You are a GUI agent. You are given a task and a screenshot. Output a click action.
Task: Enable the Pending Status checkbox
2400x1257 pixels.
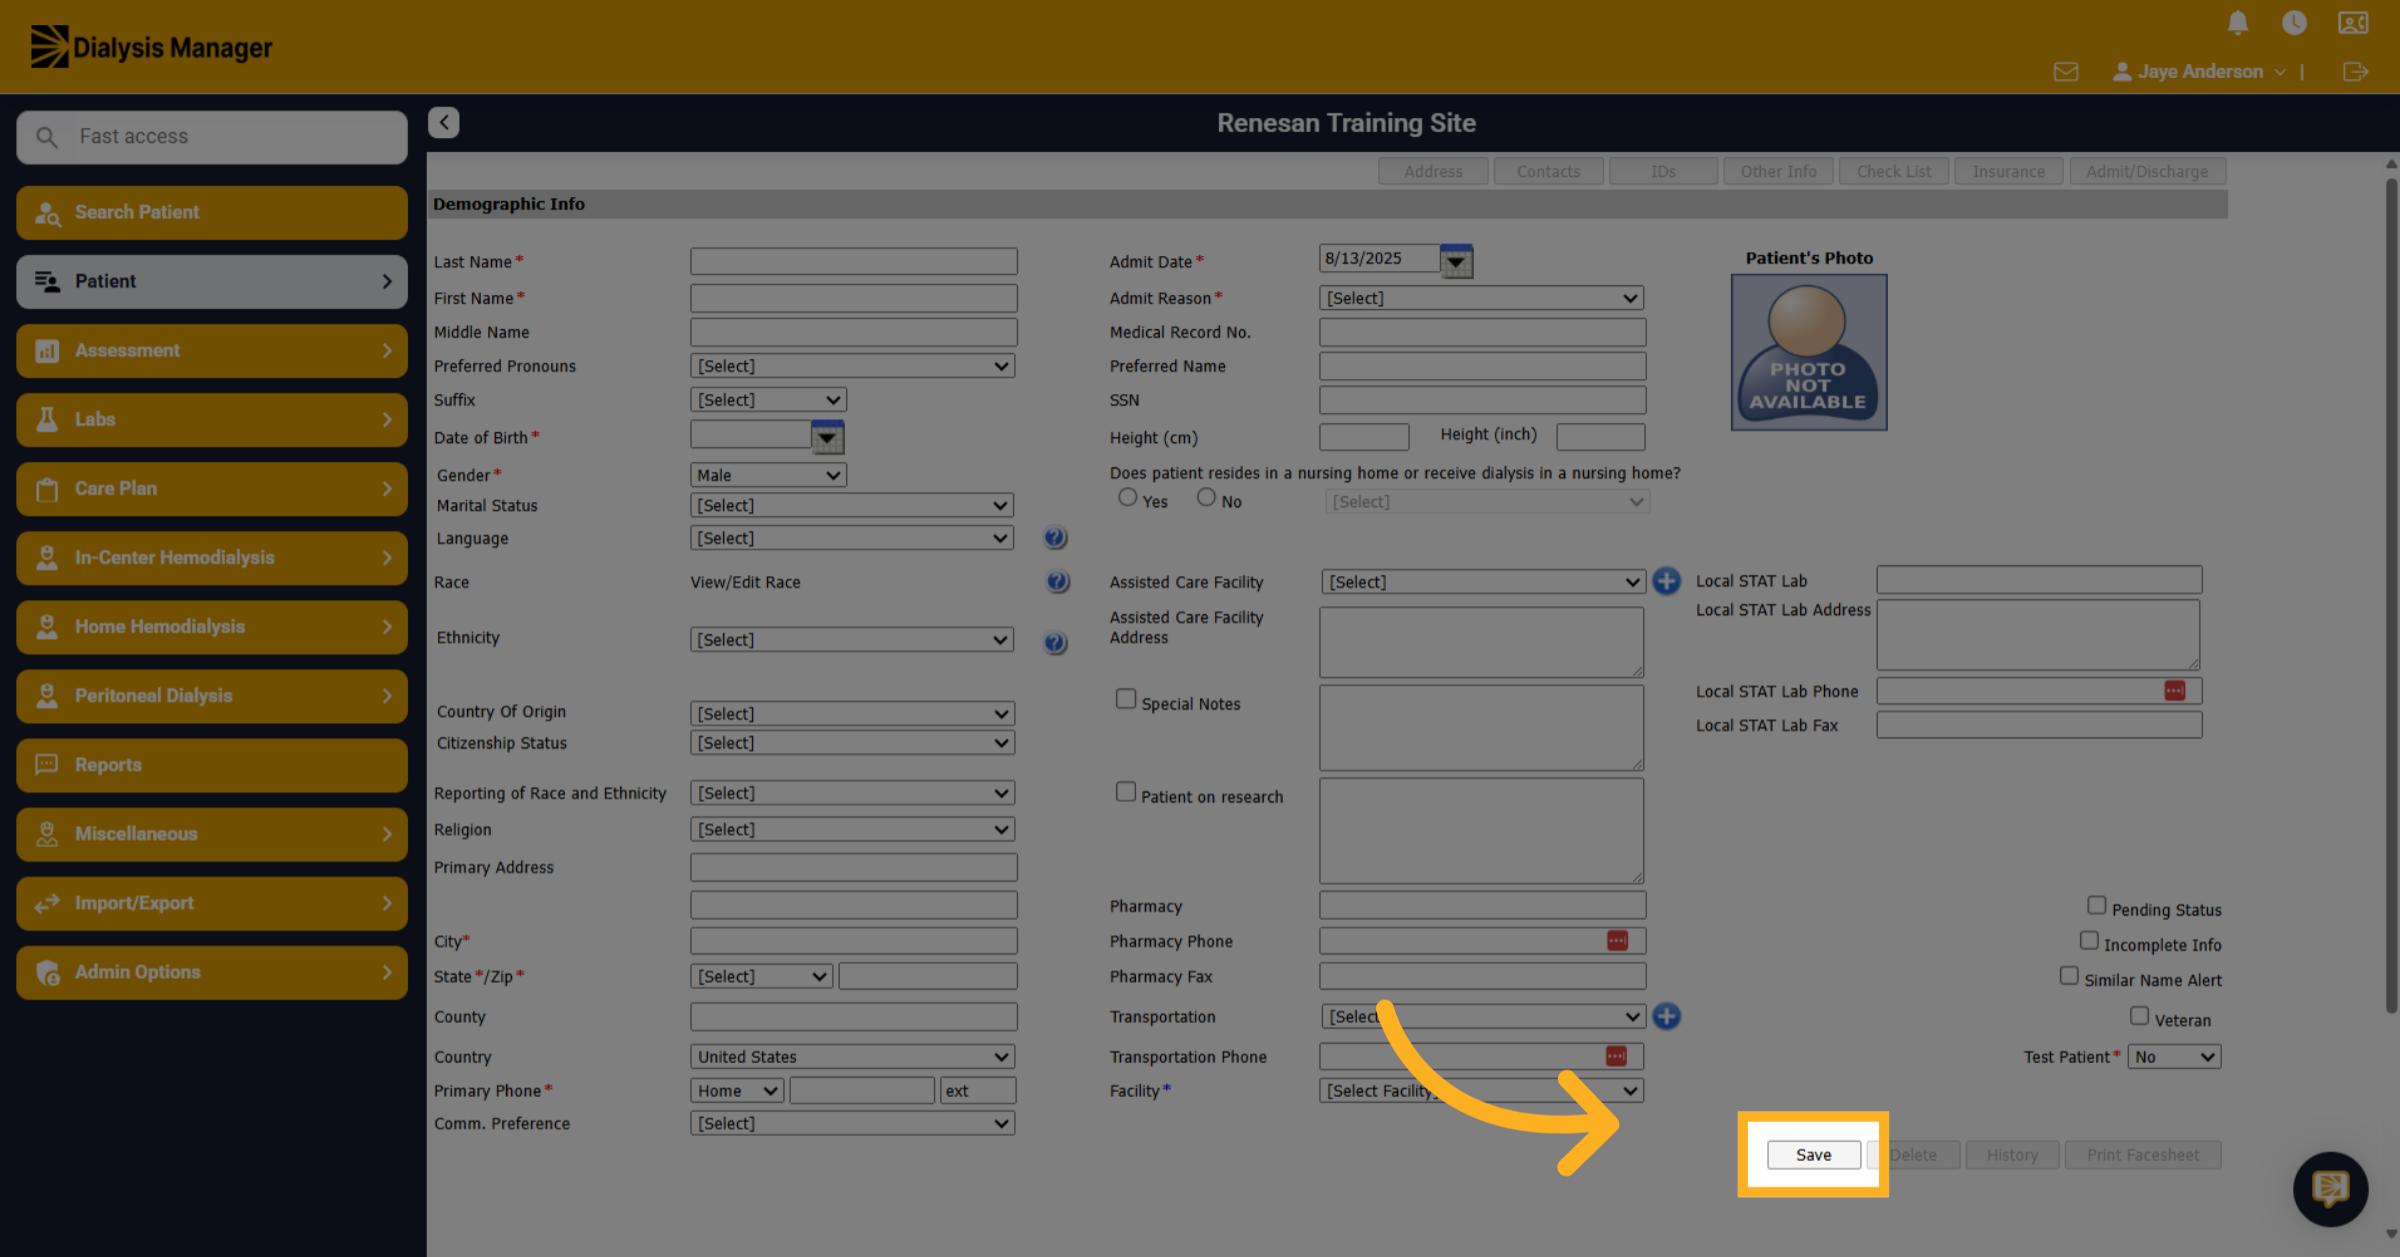click(2097, 905)
